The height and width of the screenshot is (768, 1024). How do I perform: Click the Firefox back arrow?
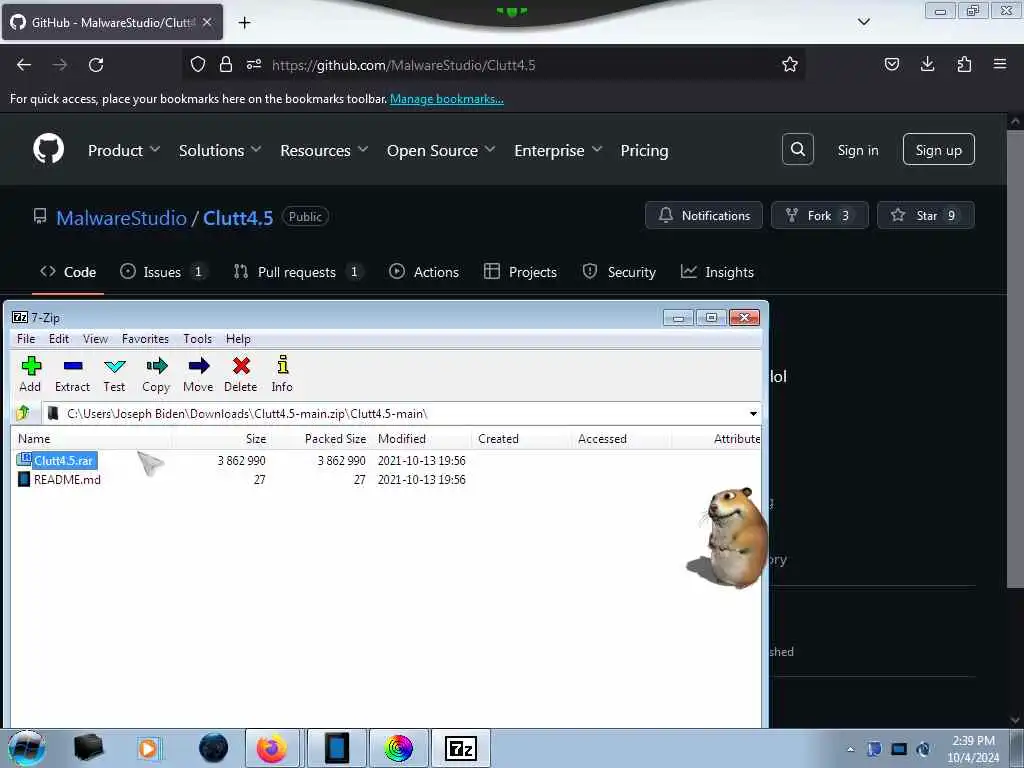24,65
